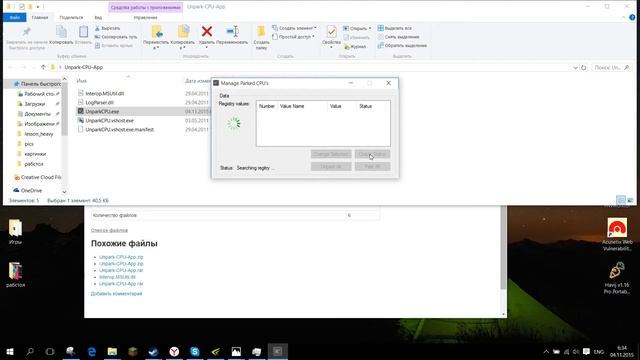
Task: Open the Interop.MSUtil.dll link under Похожие файлы
Action: 117,277
